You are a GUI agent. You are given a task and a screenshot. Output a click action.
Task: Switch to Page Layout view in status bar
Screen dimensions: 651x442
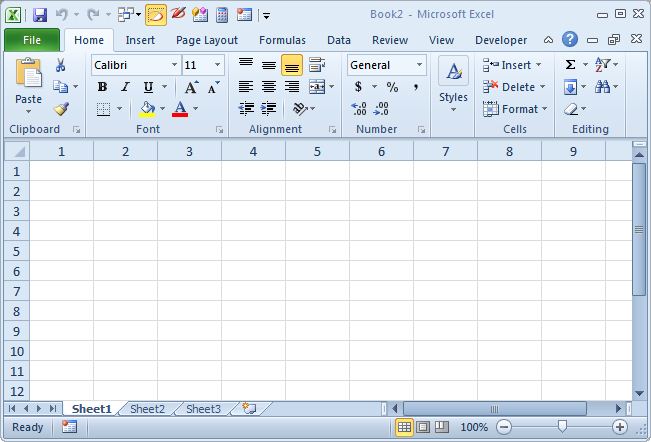(423, 427)
